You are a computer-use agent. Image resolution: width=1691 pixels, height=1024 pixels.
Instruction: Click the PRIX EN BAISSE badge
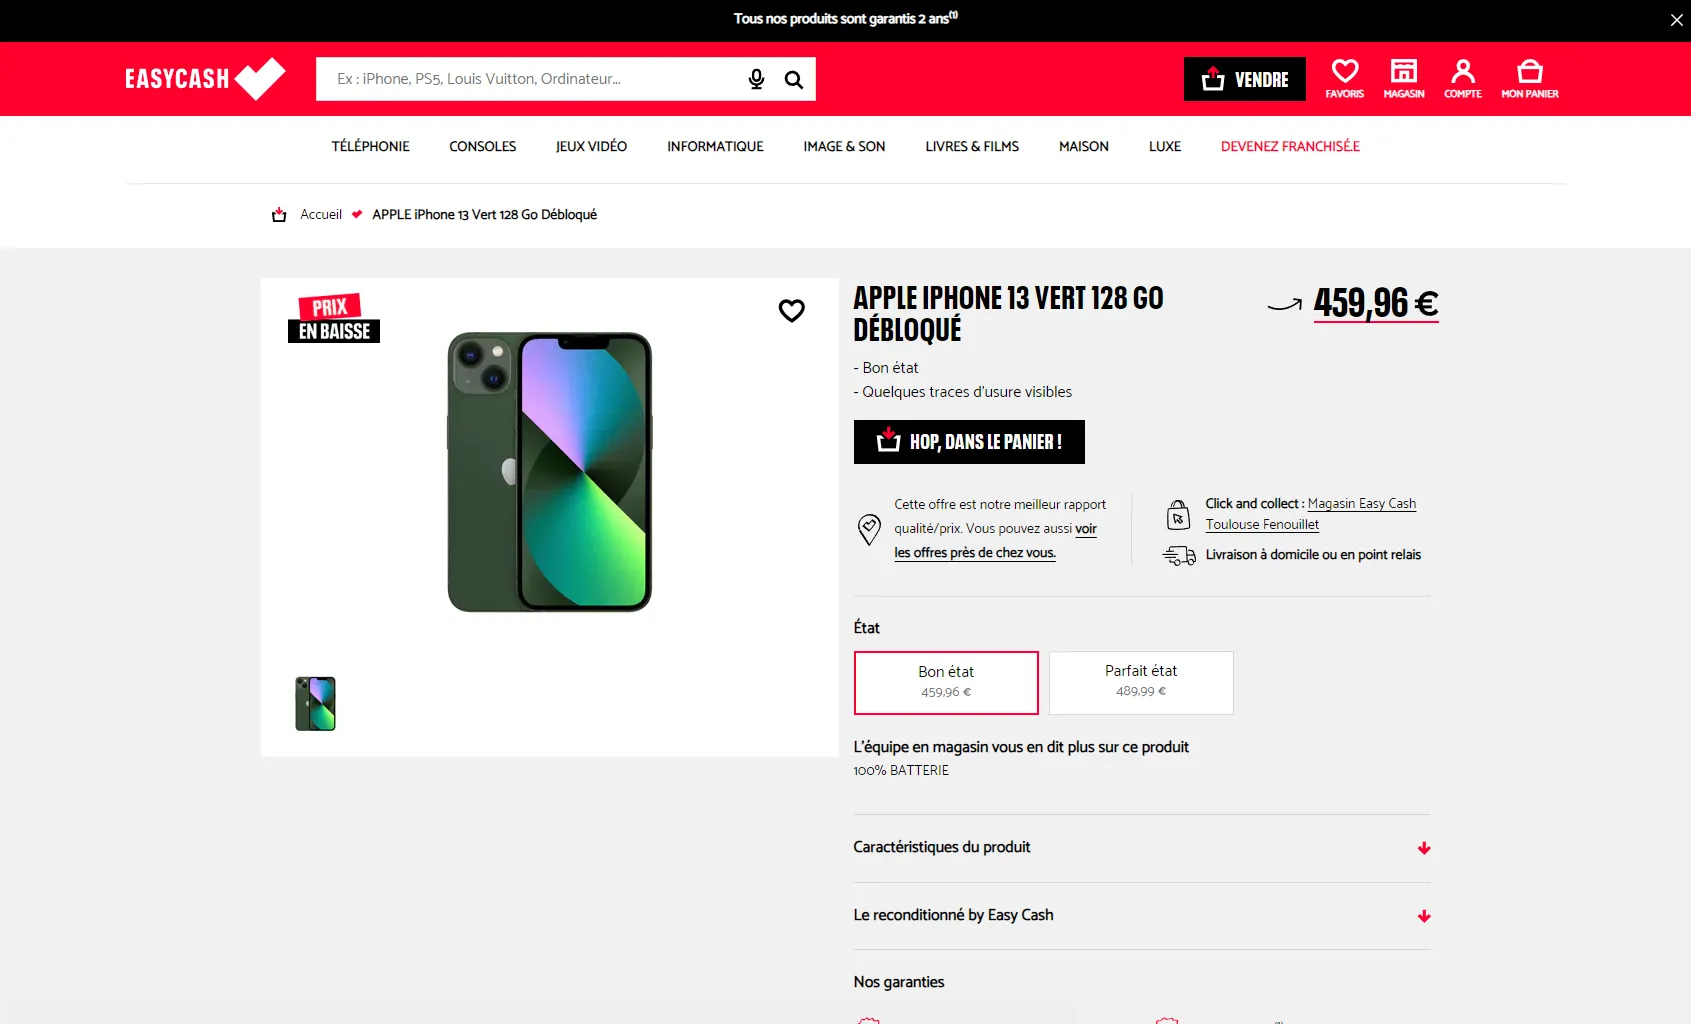[x=334, y=318]
